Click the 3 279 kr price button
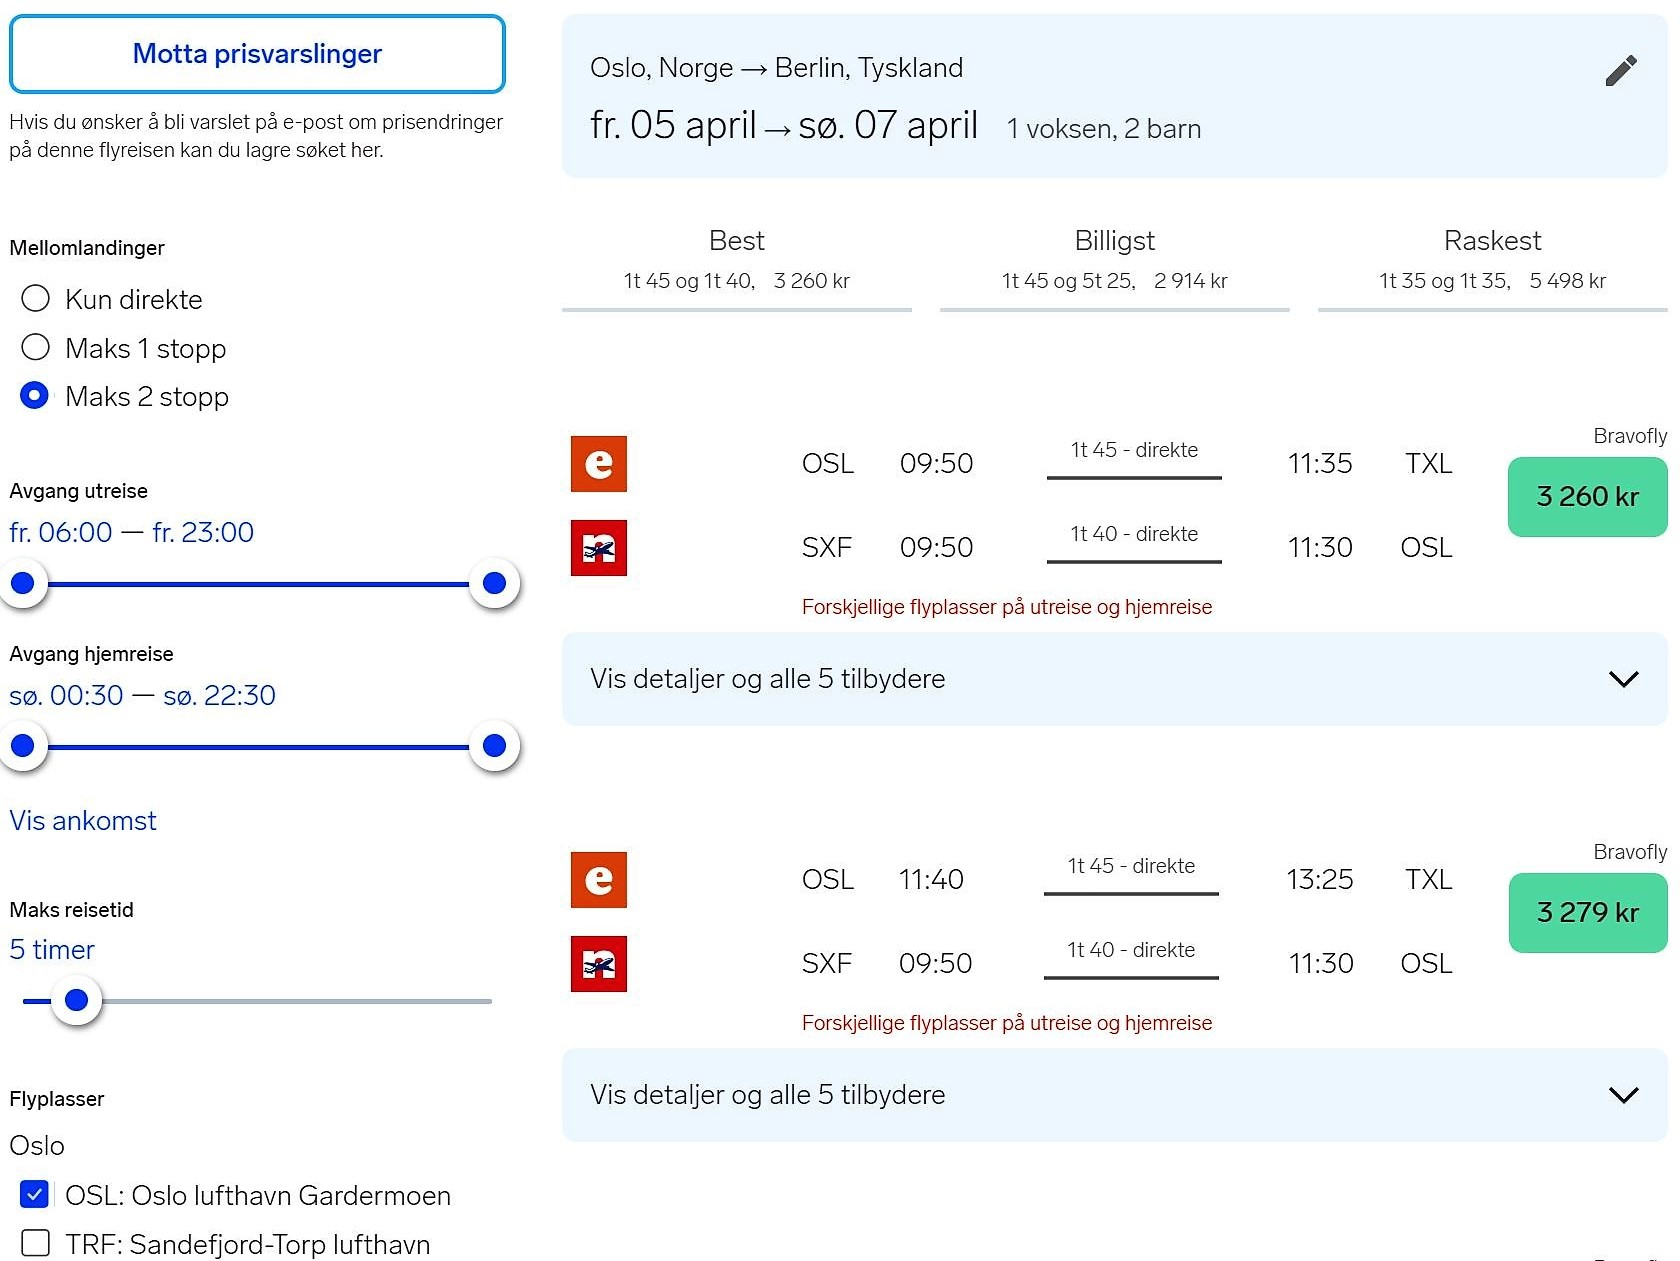This screenshot has width=1680, height=1261. tap(1586, 913)
